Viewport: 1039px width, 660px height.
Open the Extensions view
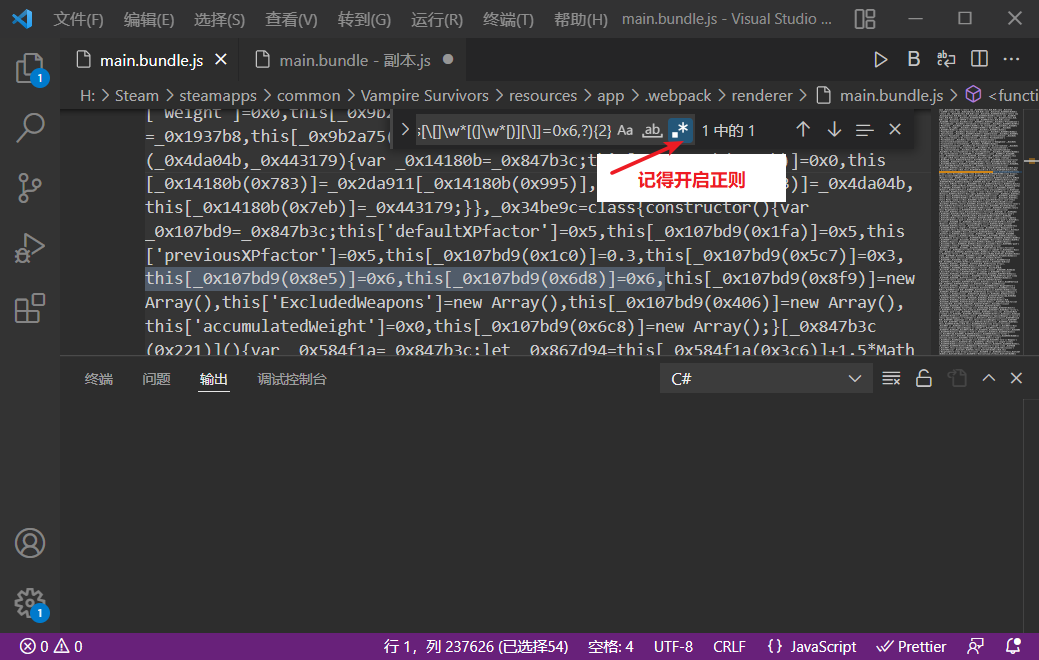[30, 308]
